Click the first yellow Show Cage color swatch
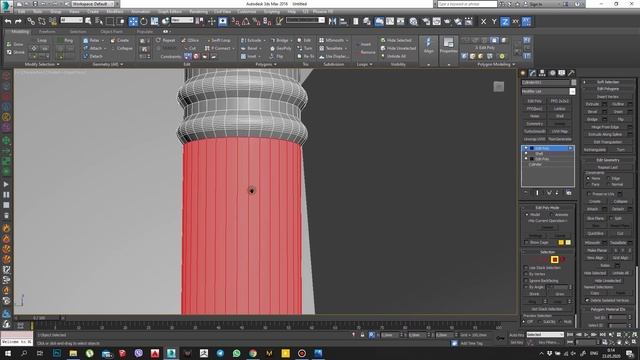The width and height of the screenshot is (640, 360). pyautogui.click(x=561, y=242)
